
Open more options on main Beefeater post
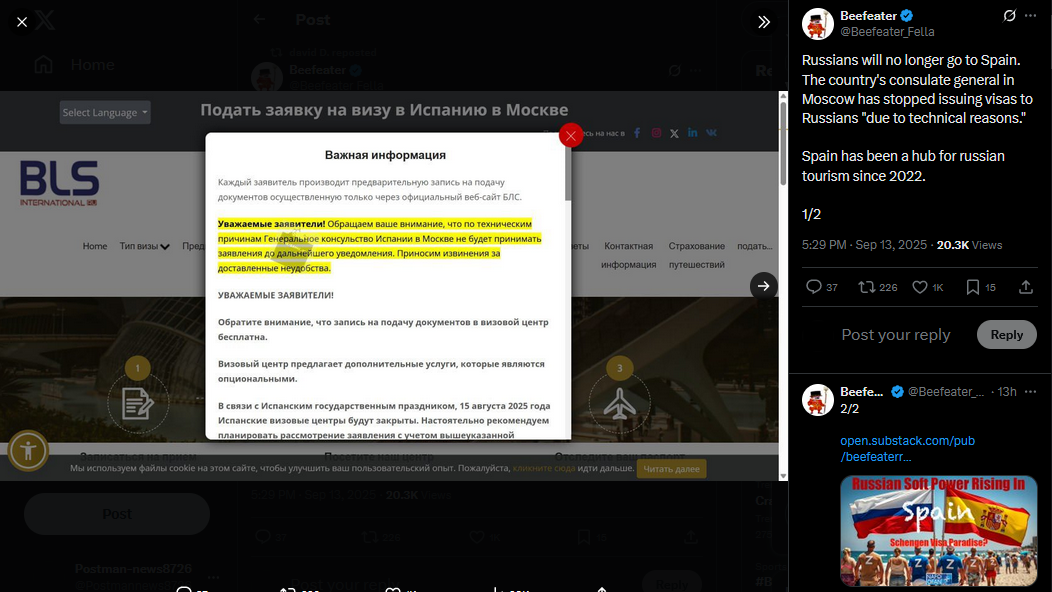(x=1031, y=15)
